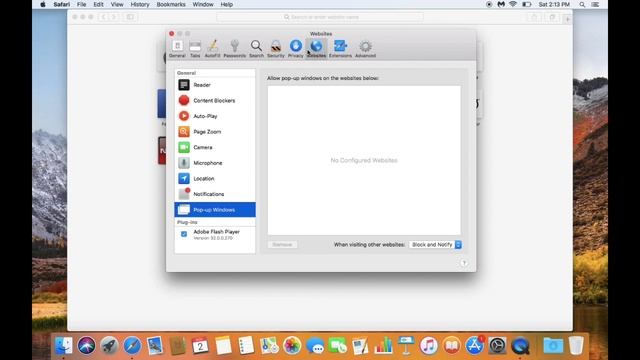Open Spotlight search in menu bar
The height and width of the screenshot is (360, 640).
582,4
